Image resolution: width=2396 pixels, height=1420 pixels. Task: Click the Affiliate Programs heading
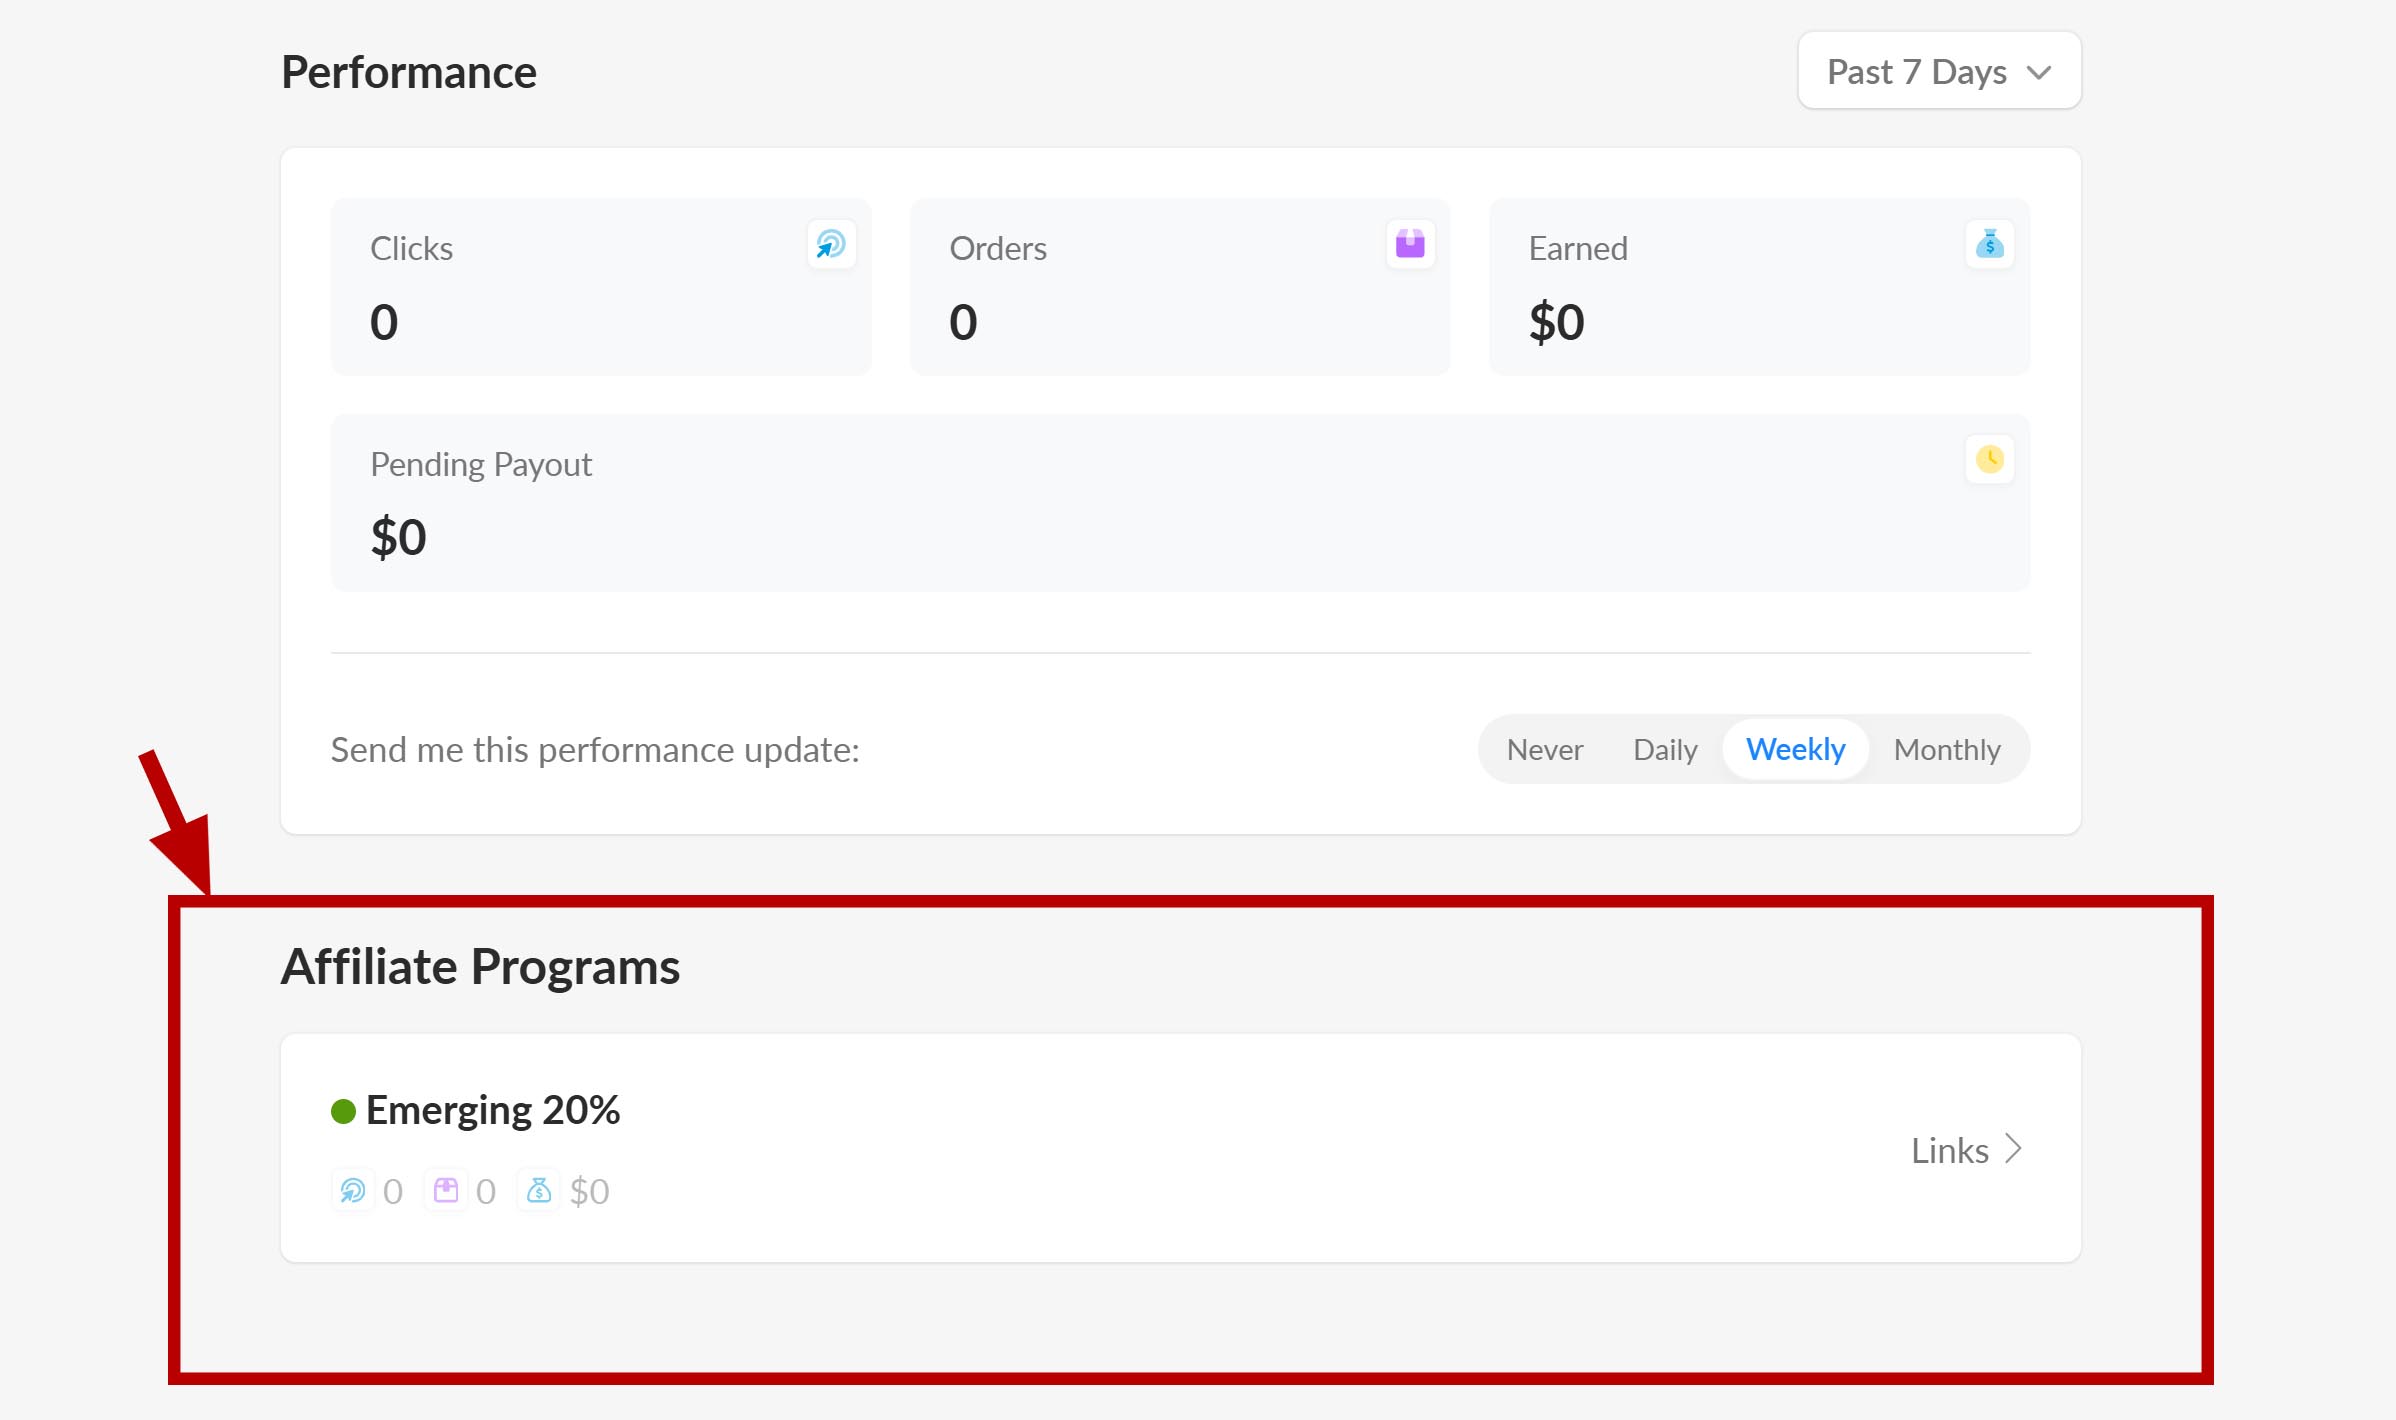coord(480,967)
